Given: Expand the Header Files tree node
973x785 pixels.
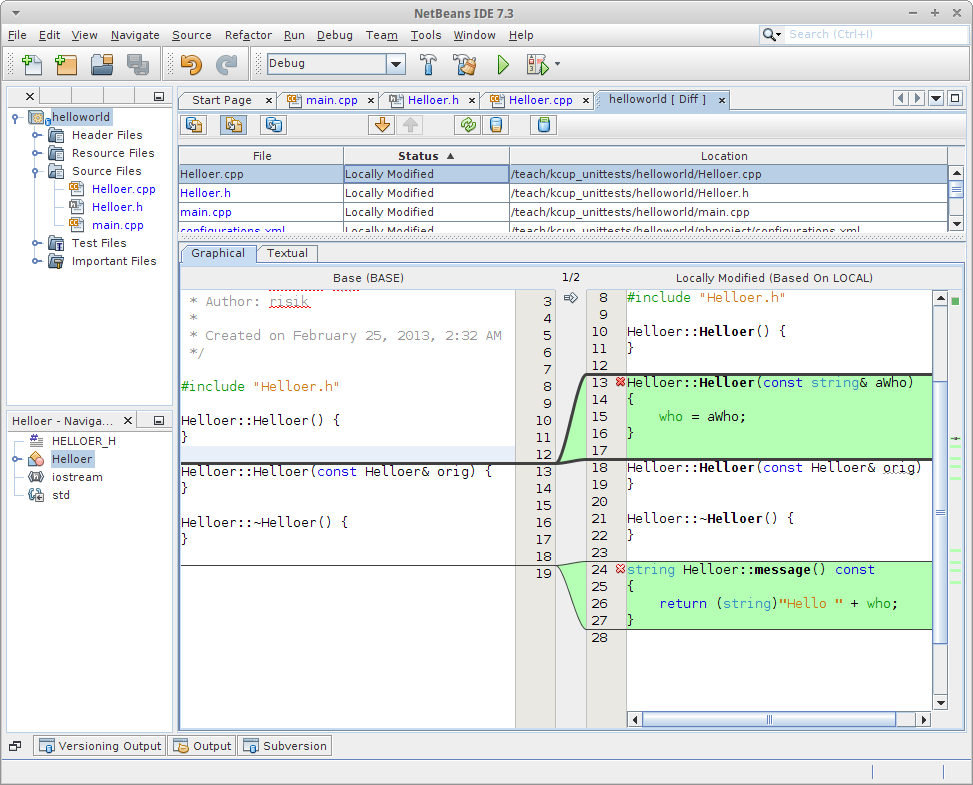Looking at the screenshot, I should tap(35, 135).
